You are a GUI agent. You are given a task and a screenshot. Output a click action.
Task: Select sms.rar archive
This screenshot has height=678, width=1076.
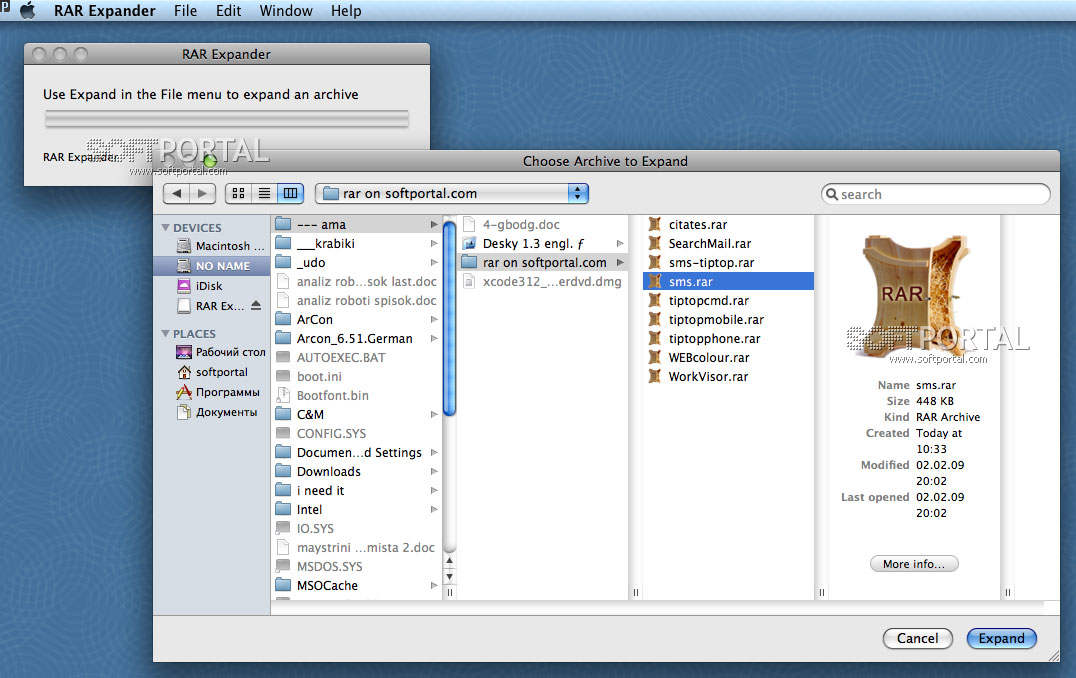[728, 281]
